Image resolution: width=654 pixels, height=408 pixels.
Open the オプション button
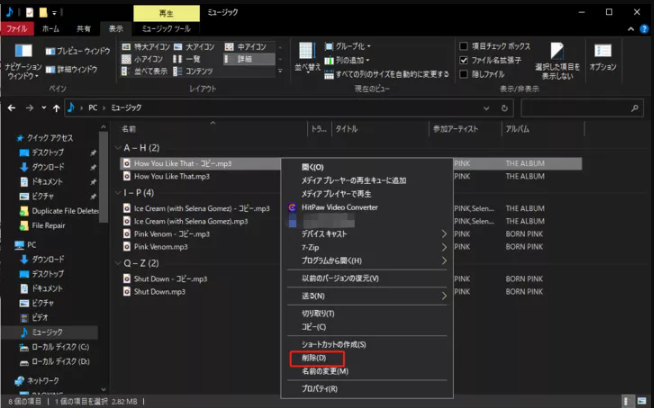point(603,58)
